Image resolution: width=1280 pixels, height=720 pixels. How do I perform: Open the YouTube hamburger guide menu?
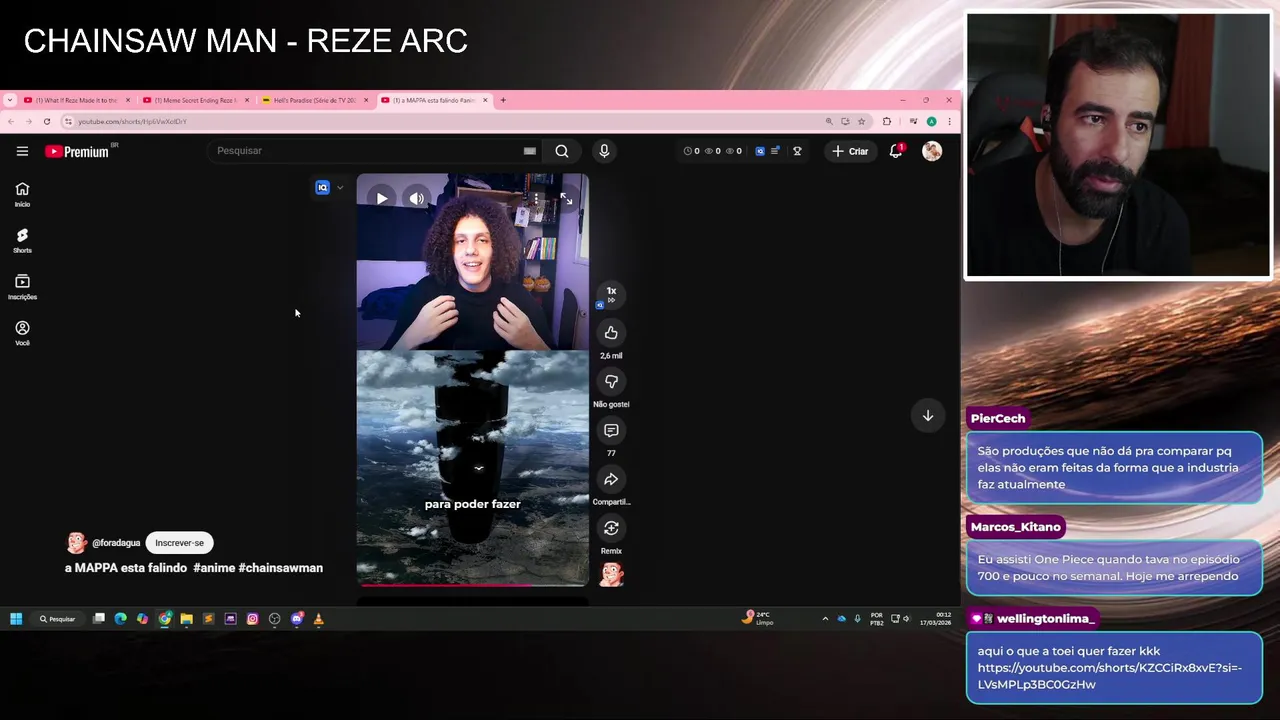click(22, 151)
